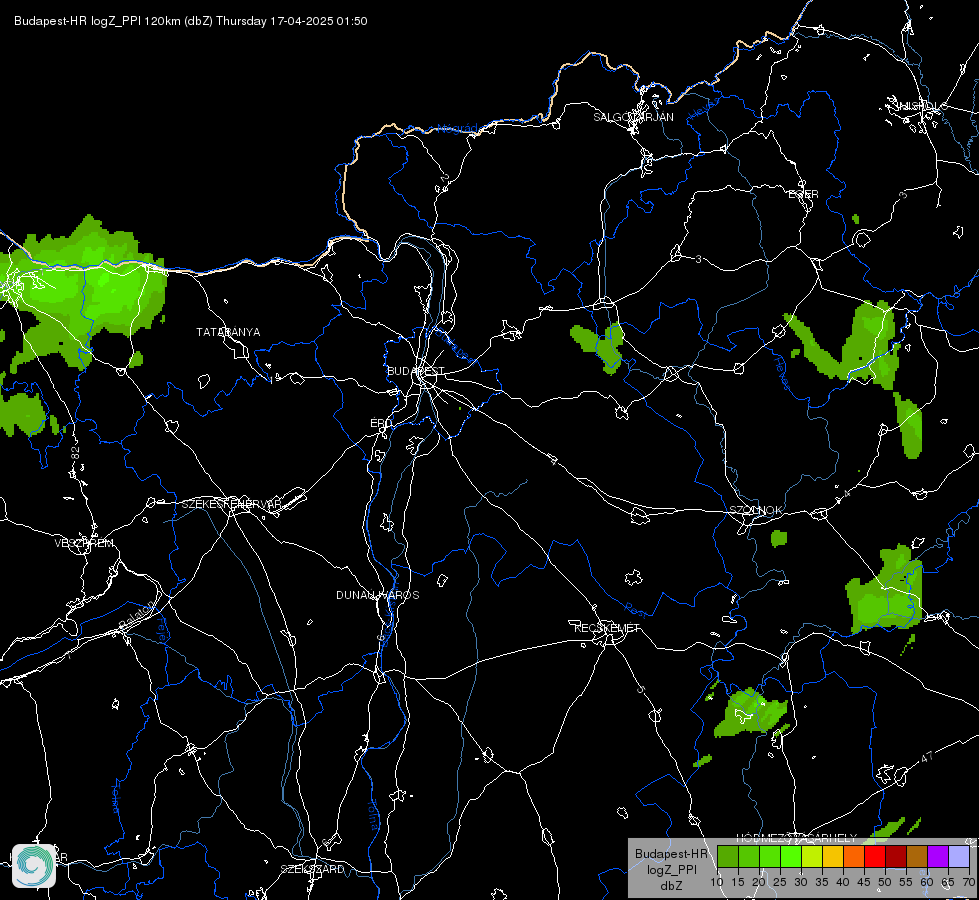
Task: Click the legend scale value 25
Action: [x=779, y=882]
